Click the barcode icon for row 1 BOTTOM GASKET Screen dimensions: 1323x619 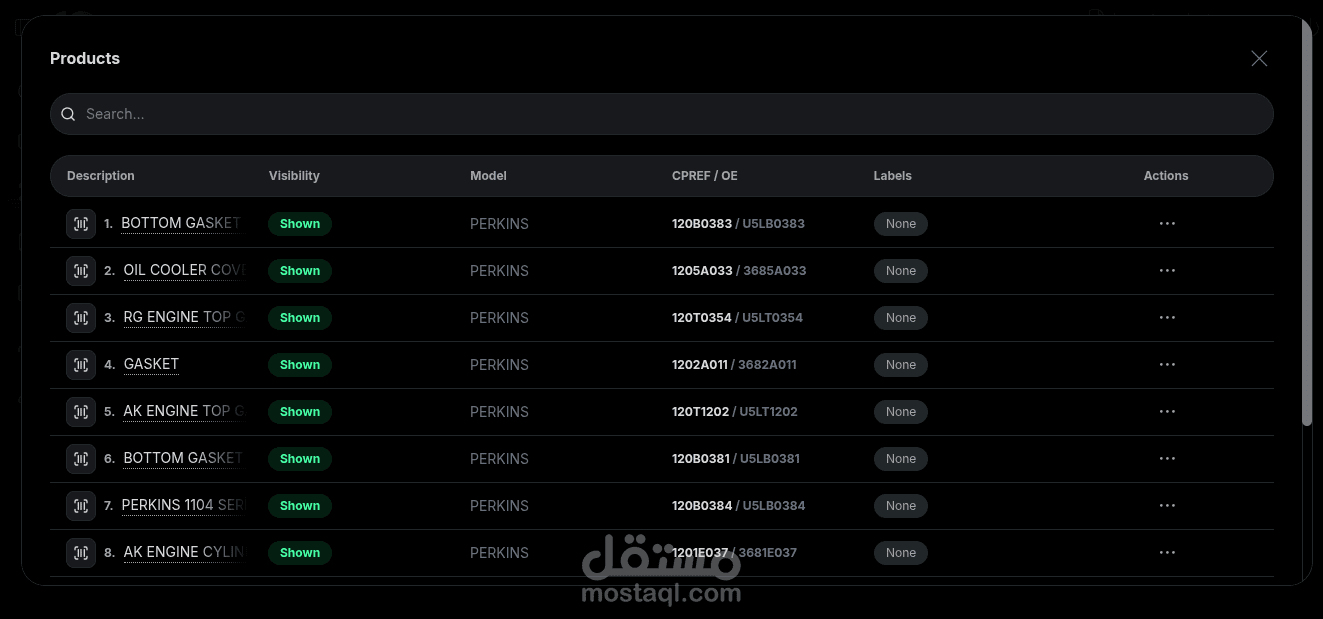point(81,224)
